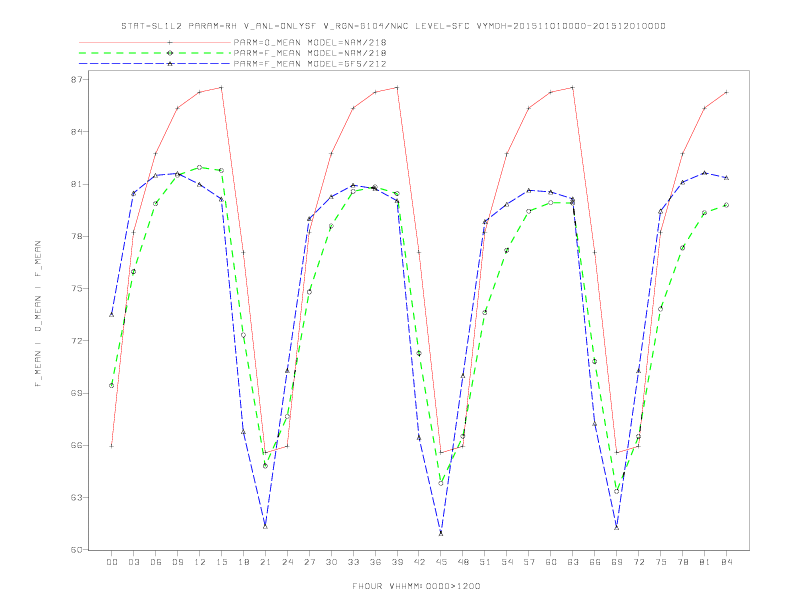Screen dimensions: 792x612
Task: Click x-axis tick label 24
Action: (287, 562)
